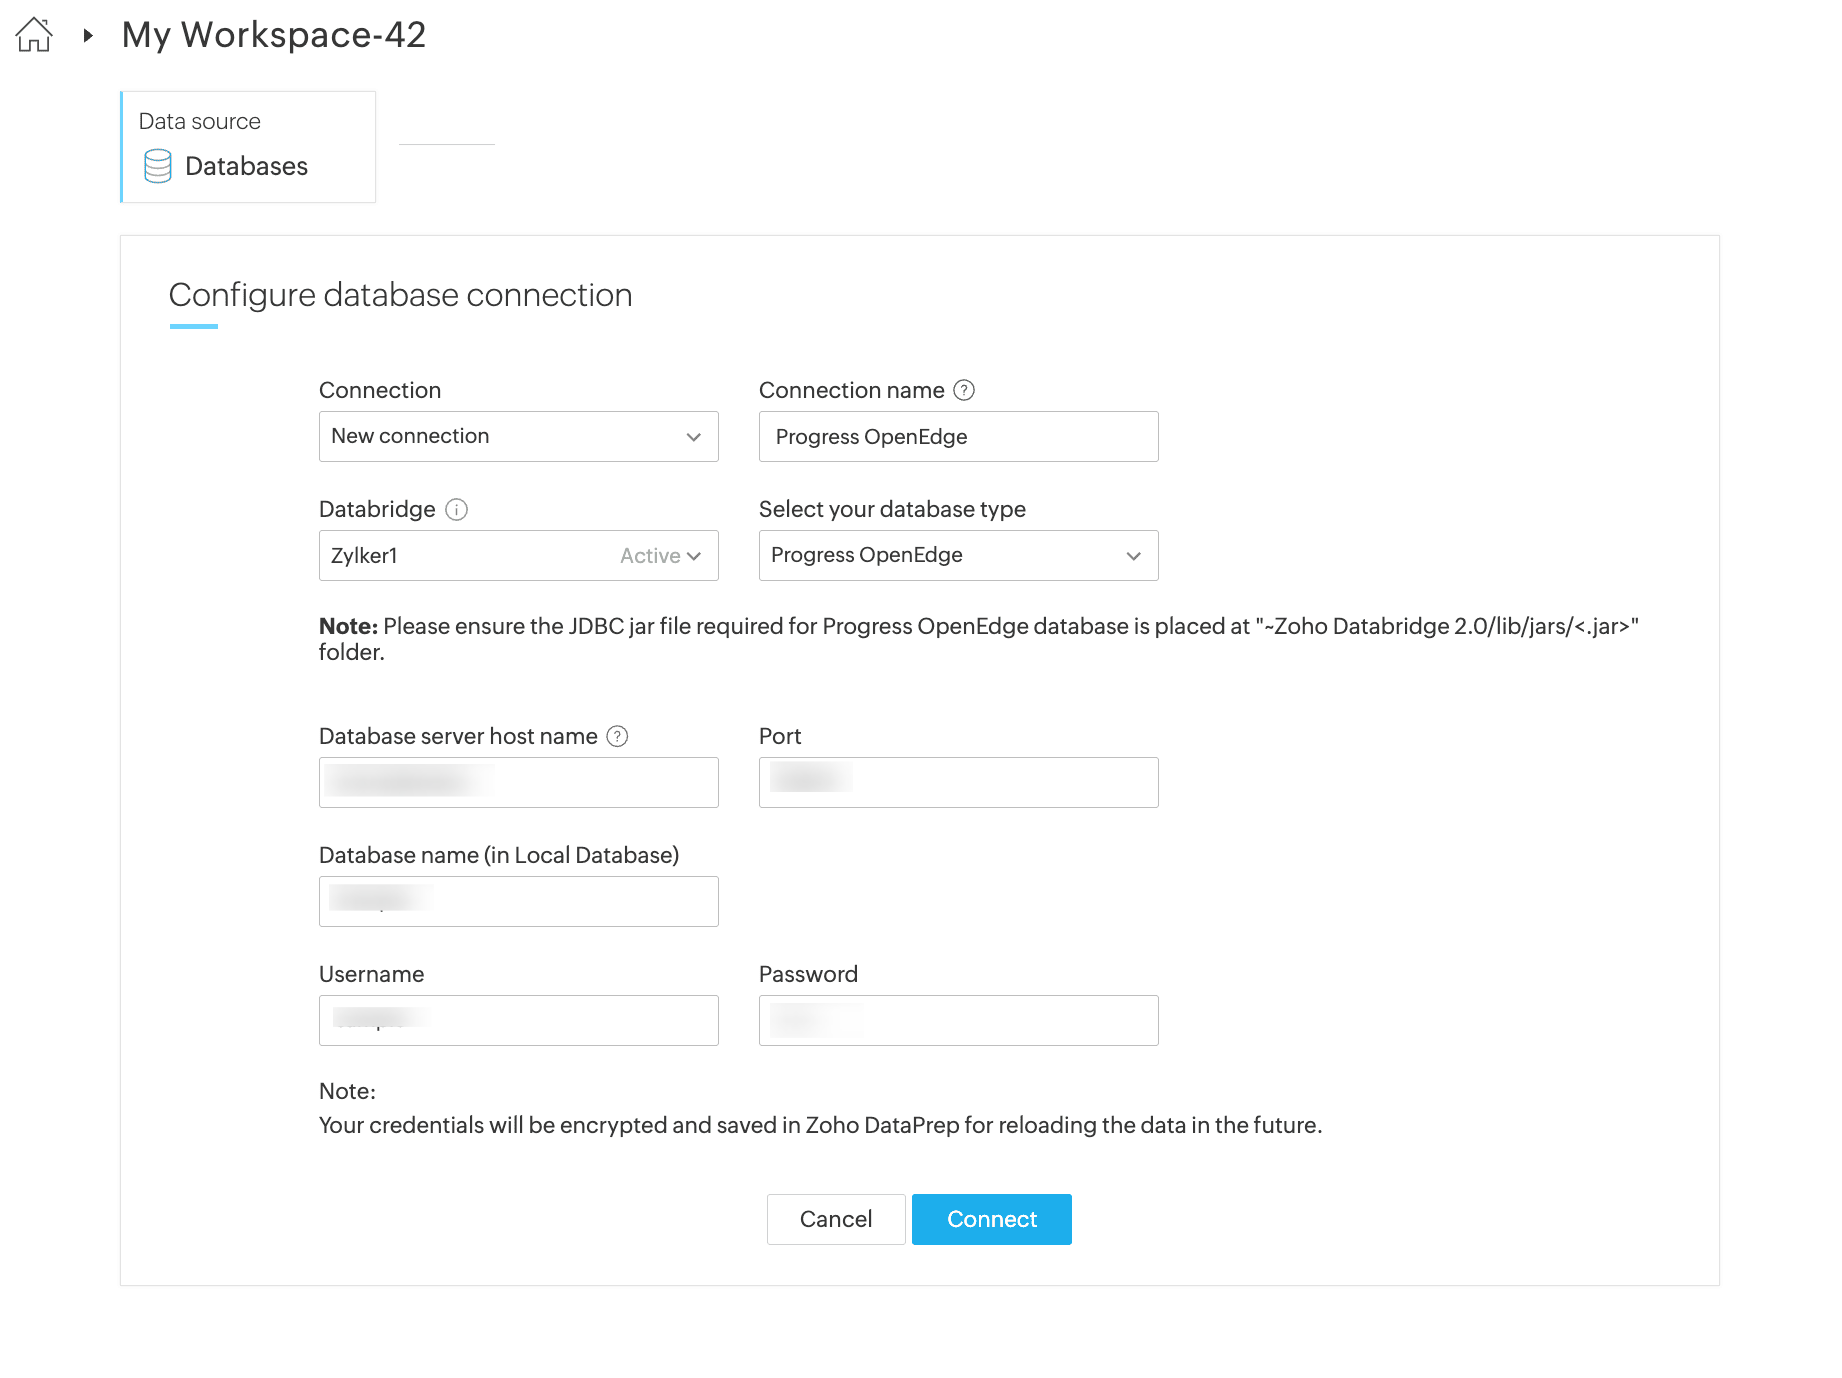Focus the Password field
The height and width of the screenshot is (1378, 1842).
[958, 1020]
